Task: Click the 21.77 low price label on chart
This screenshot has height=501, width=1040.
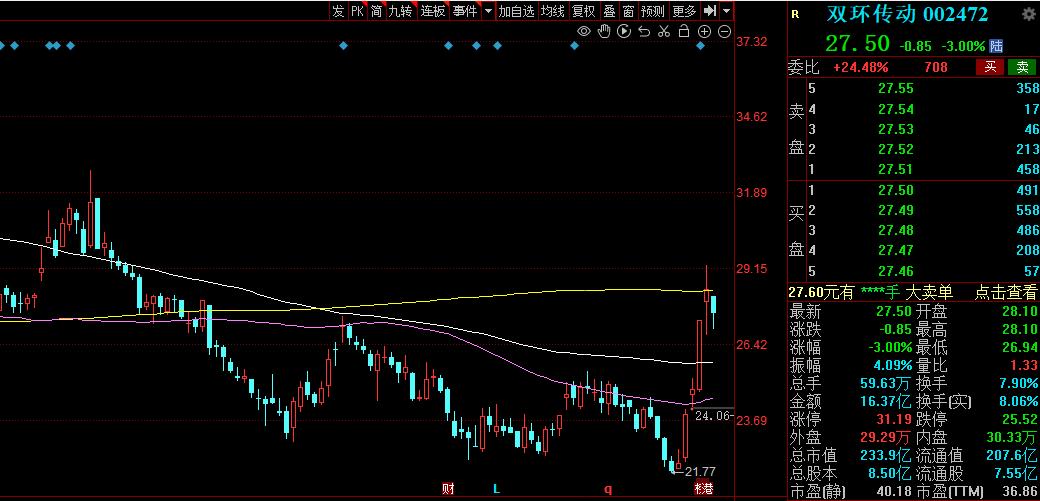Action: tap(700, 472)
